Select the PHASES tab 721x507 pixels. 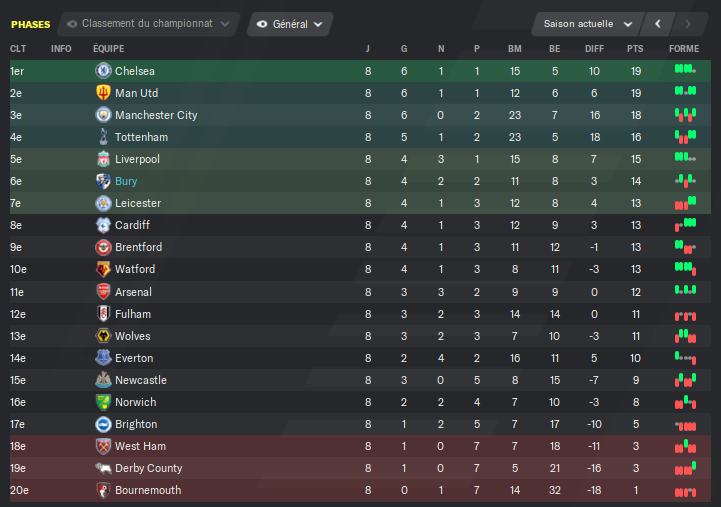(30, 24)
